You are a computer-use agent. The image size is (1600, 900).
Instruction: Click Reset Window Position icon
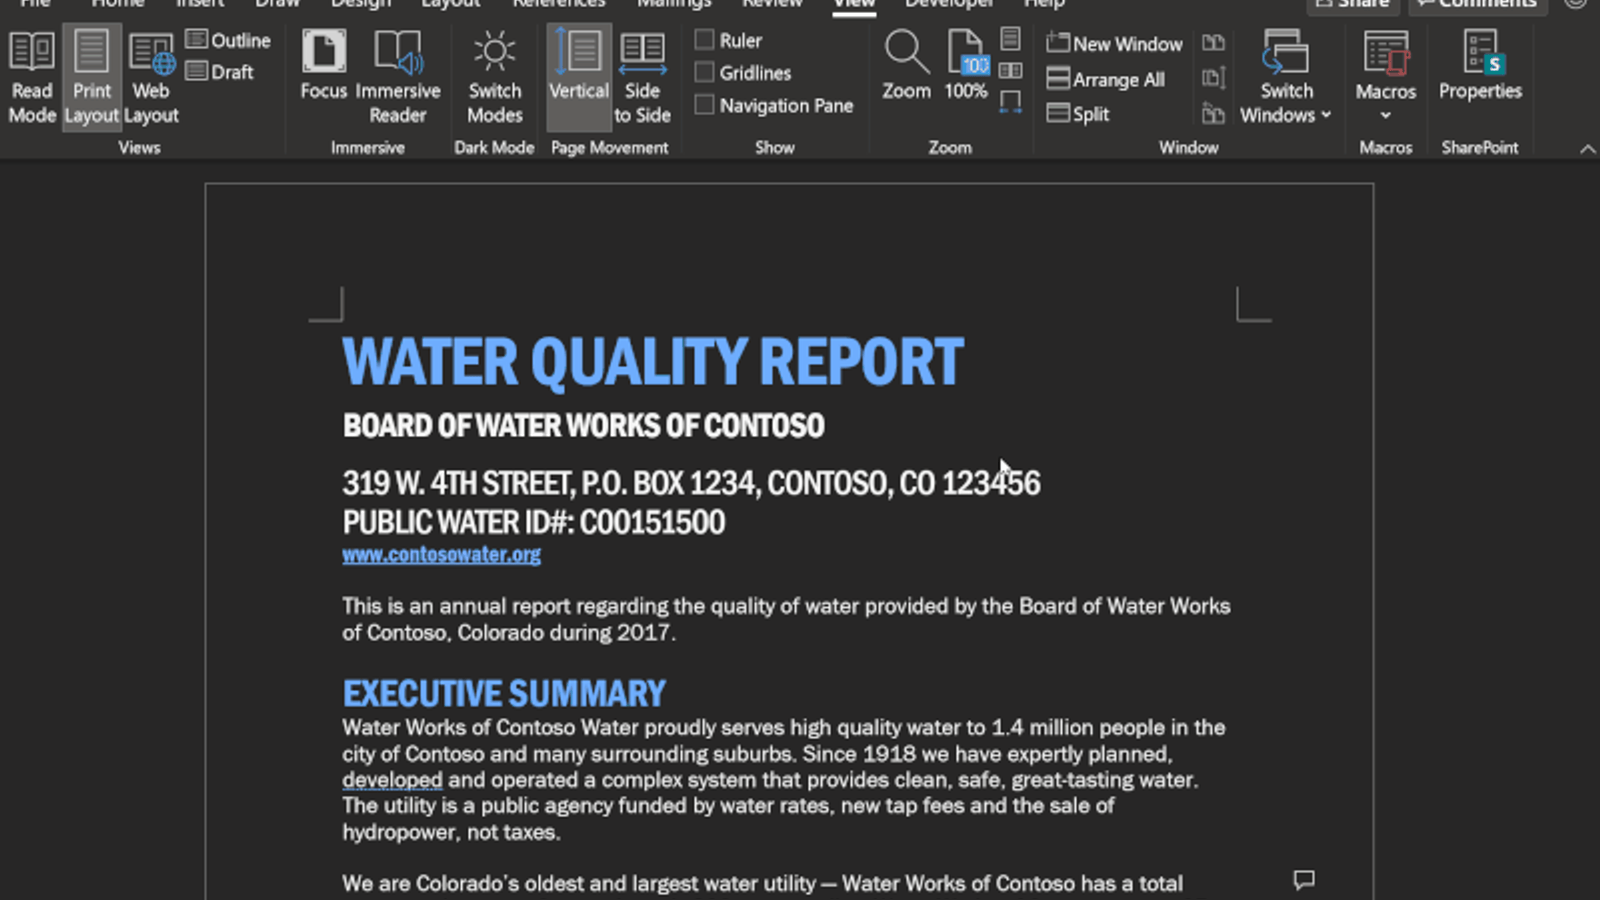[1213, 114]
